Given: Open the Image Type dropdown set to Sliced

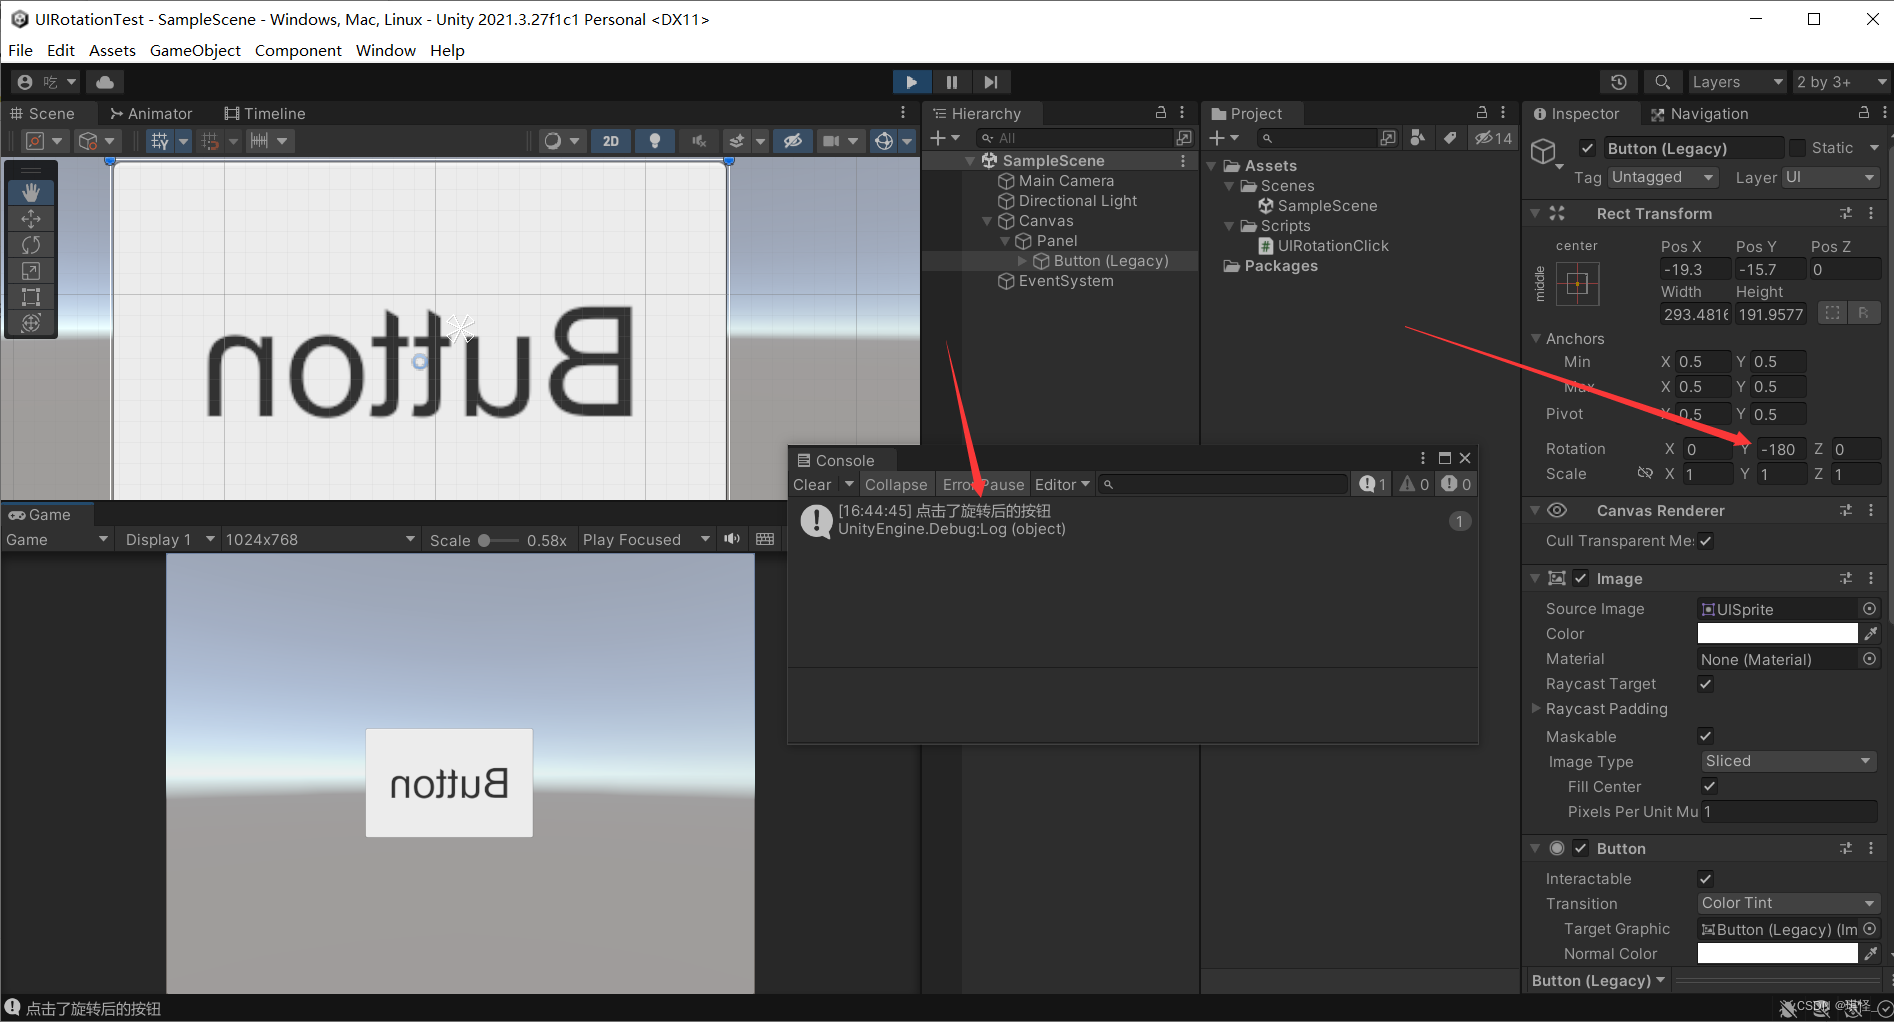Looking at the screenshot, I should [1786, 760].
